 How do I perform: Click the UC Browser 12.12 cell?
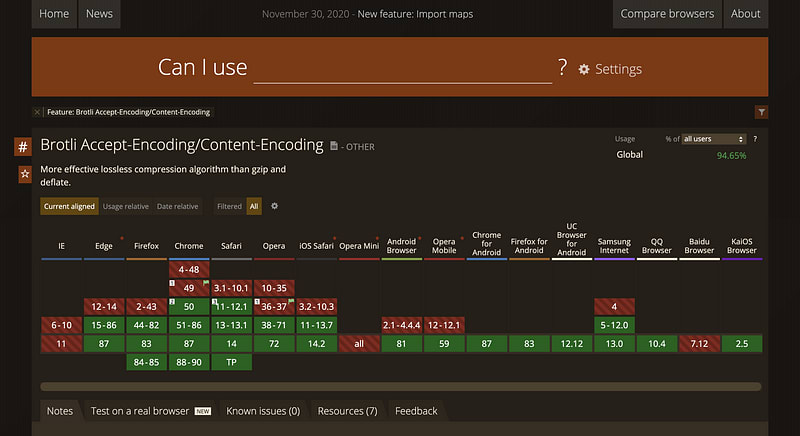572,344
